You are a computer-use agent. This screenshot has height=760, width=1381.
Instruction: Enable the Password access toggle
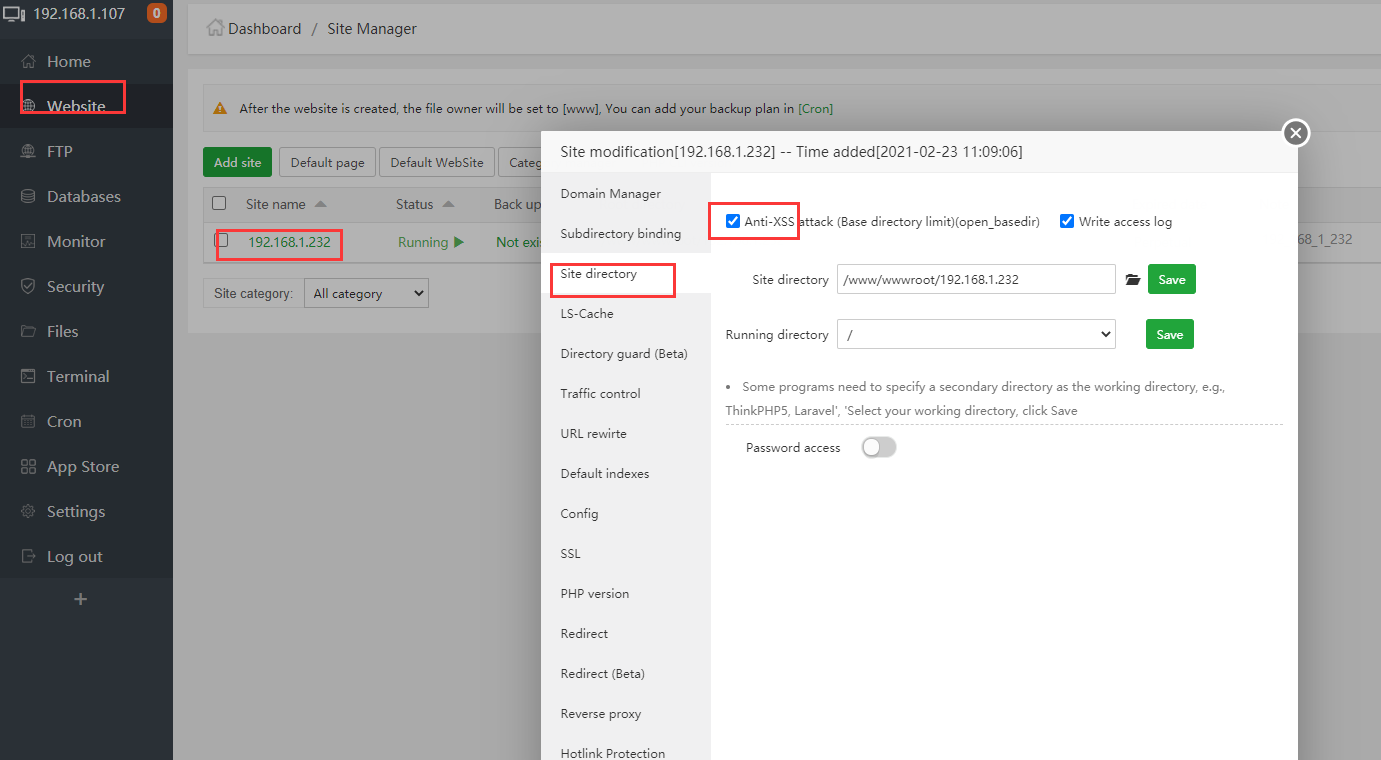pyautogui.click(x=878, y=447)
